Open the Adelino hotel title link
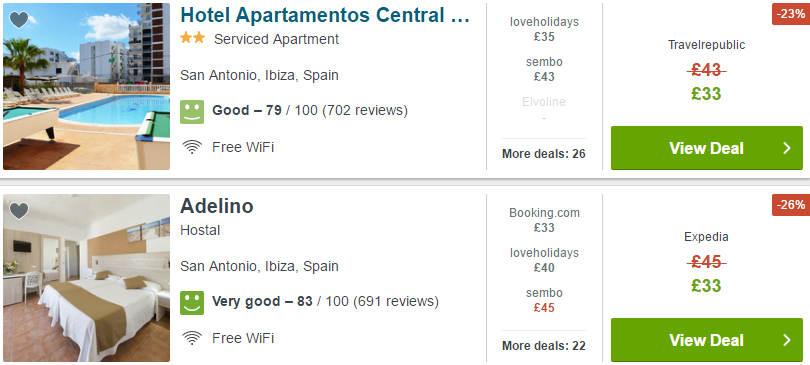 click(x=216, y=206)
